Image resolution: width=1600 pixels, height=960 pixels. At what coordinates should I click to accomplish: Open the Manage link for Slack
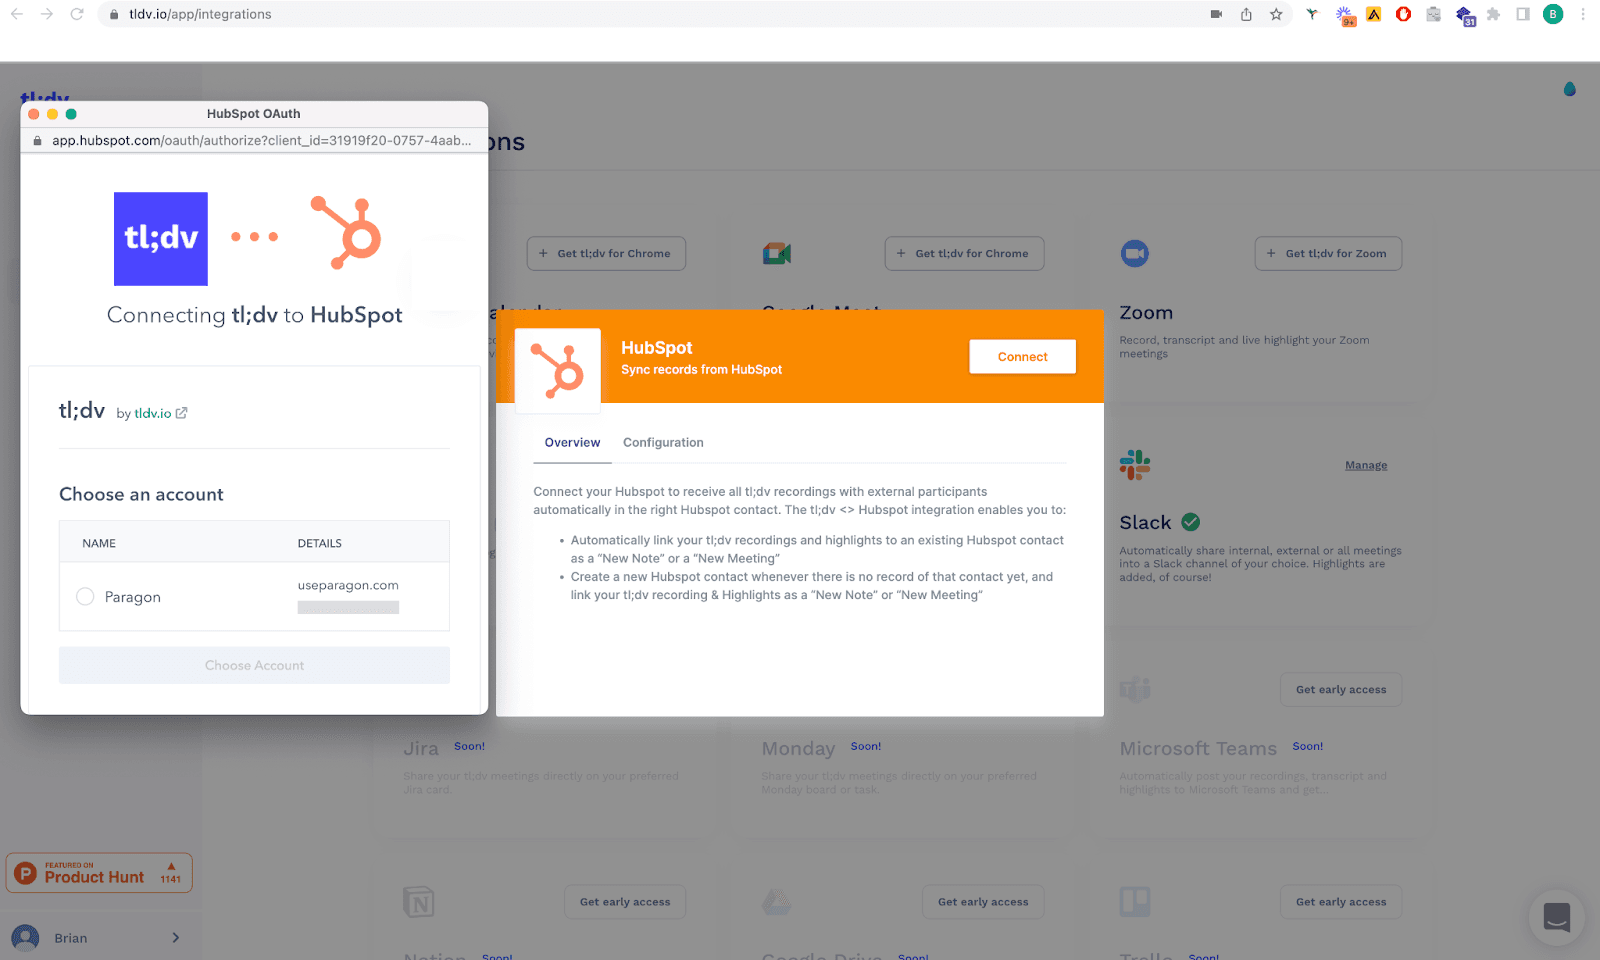point(1366,465)
